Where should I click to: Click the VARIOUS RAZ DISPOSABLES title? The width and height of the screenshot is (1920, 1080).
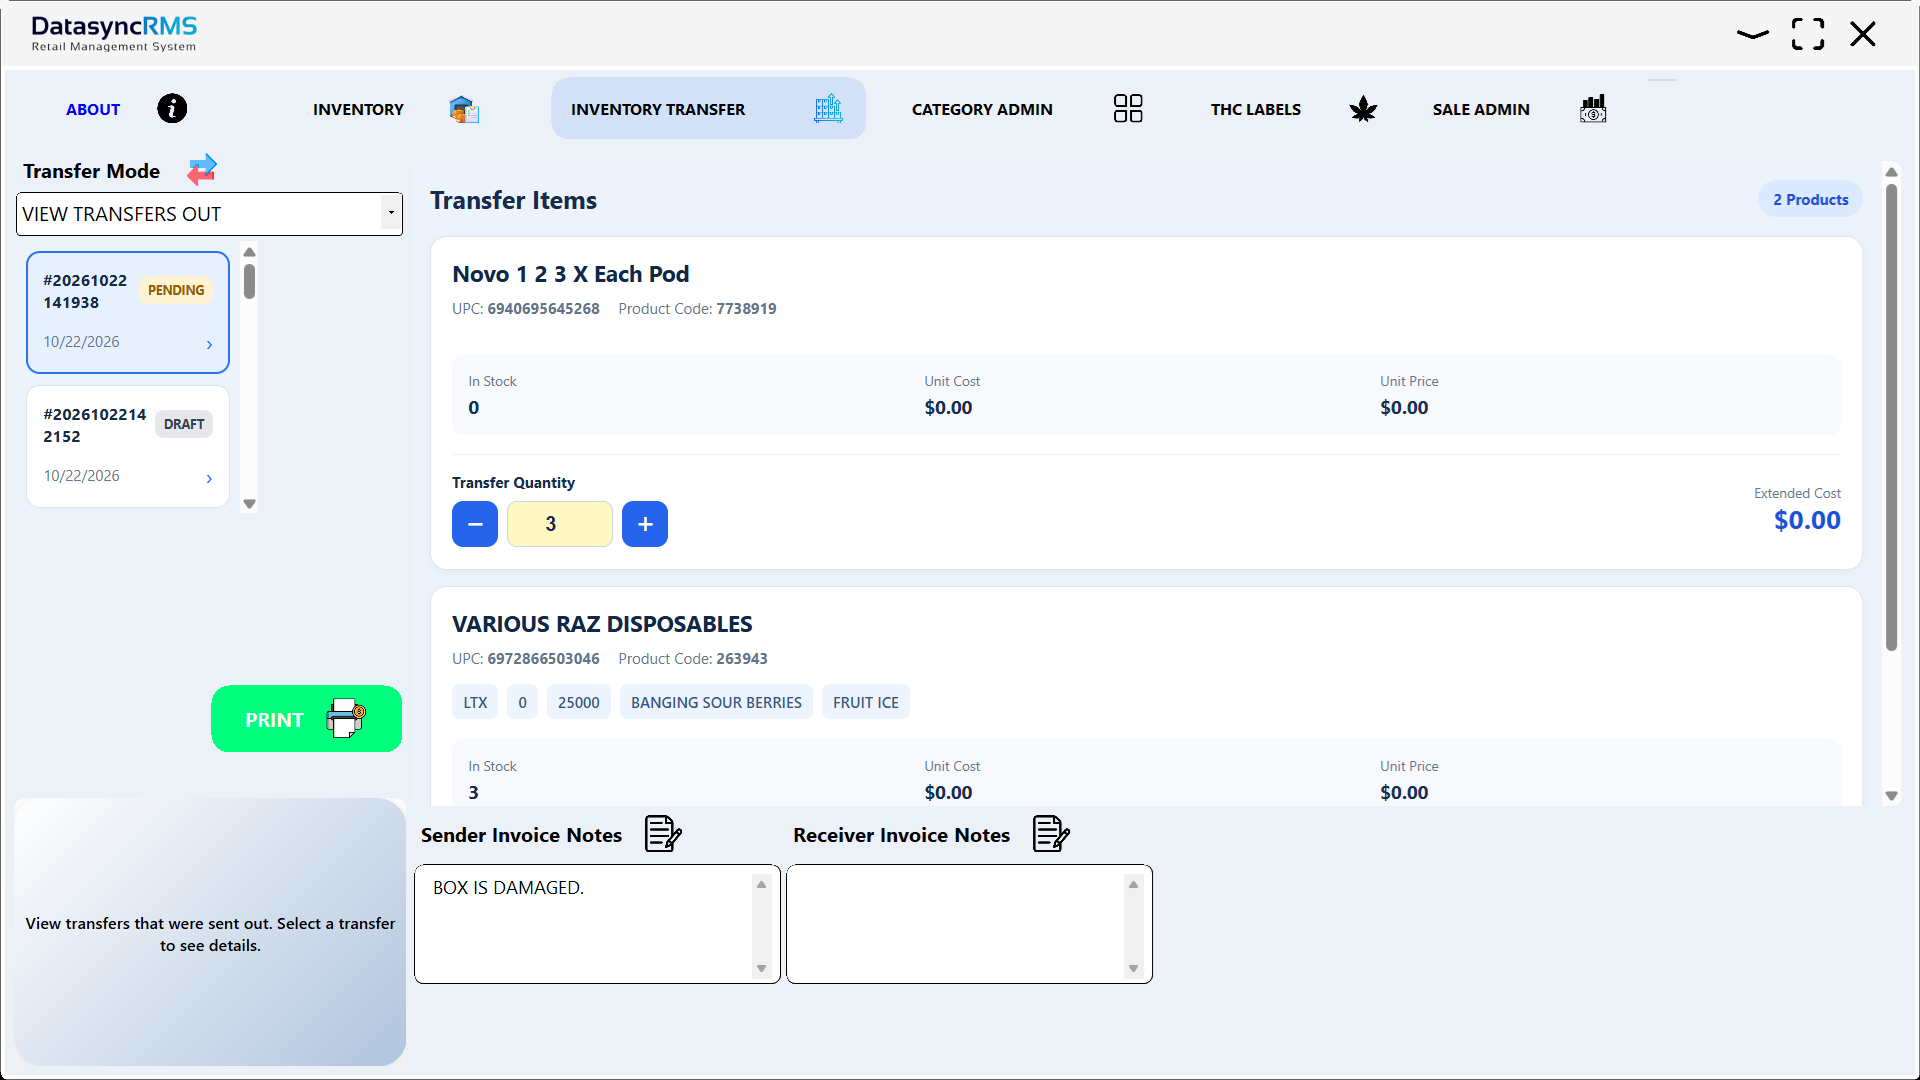[602, 624]
